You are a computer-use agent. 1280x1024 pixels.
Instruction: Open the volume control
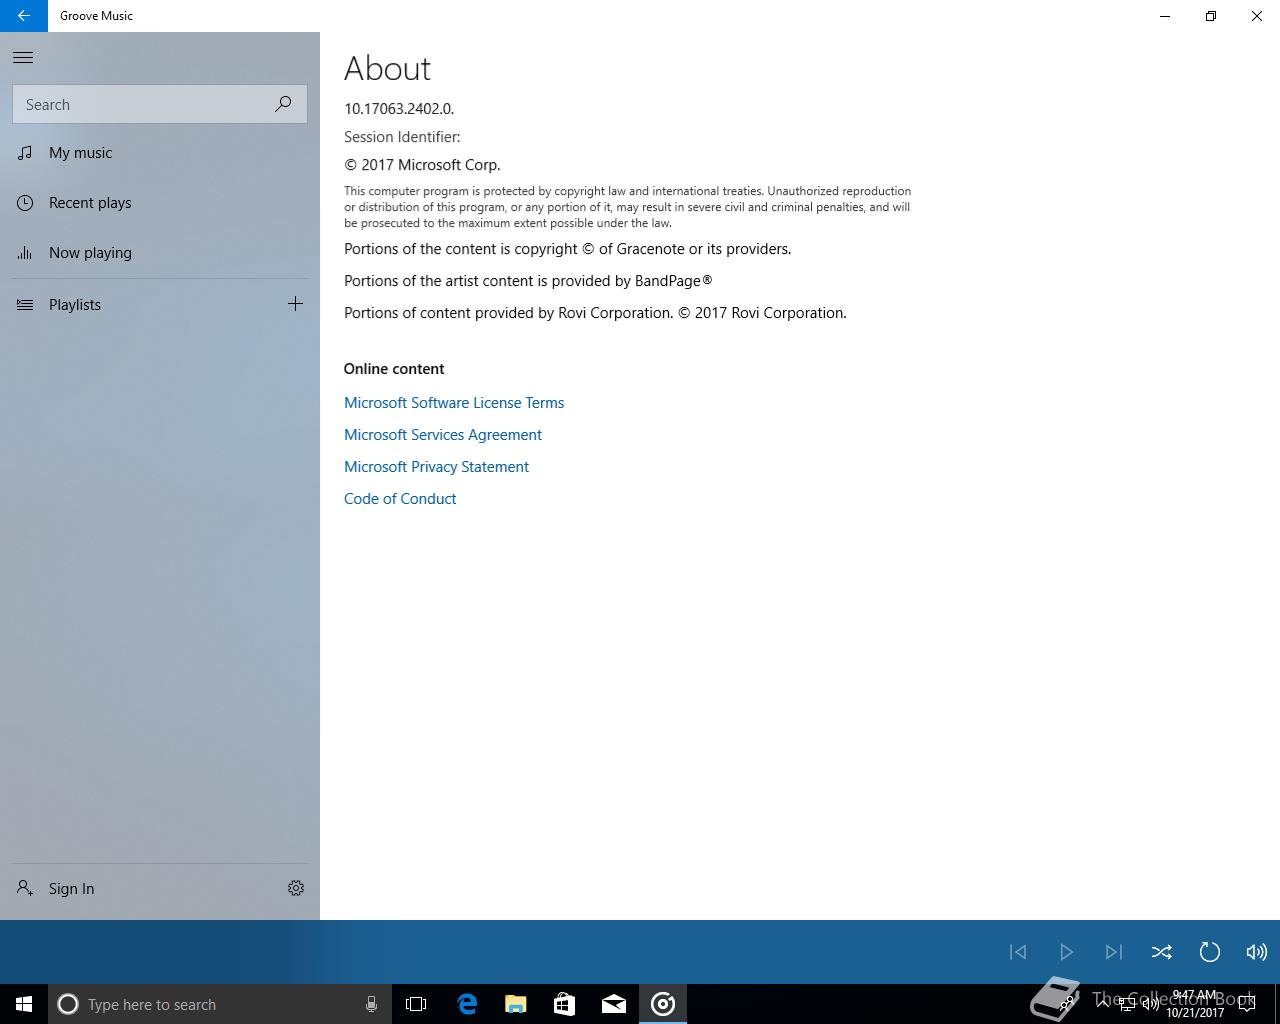[1256, 952]
